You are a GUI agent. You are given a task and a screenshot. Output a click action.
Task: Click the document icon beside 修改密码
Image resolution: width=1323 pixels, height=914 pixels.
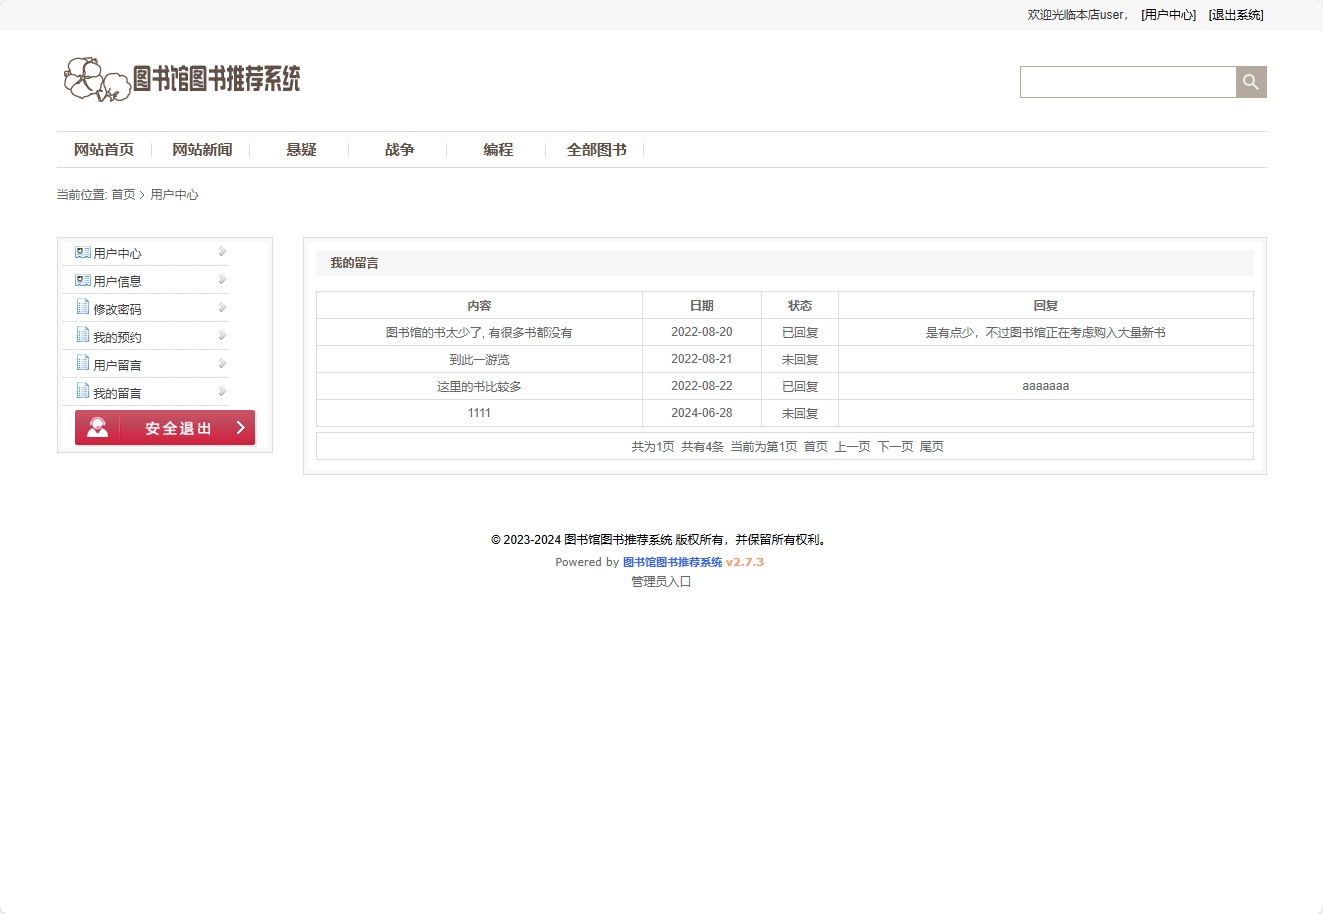coord(82,308)
